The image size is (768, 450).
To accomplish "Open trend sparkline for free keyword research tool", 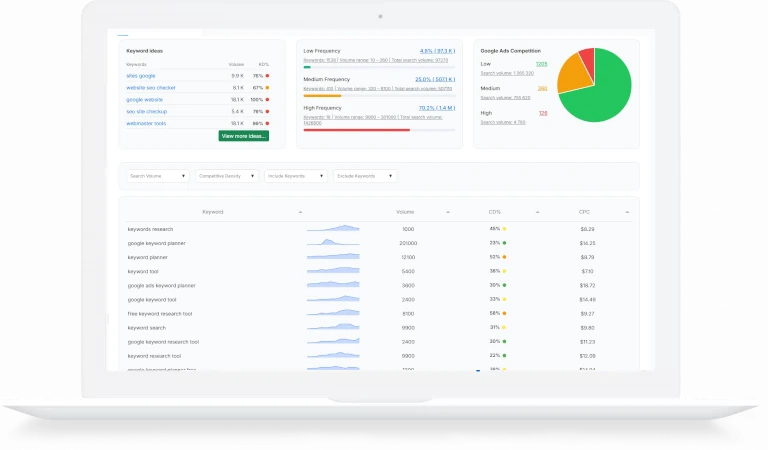I will 333,312.
